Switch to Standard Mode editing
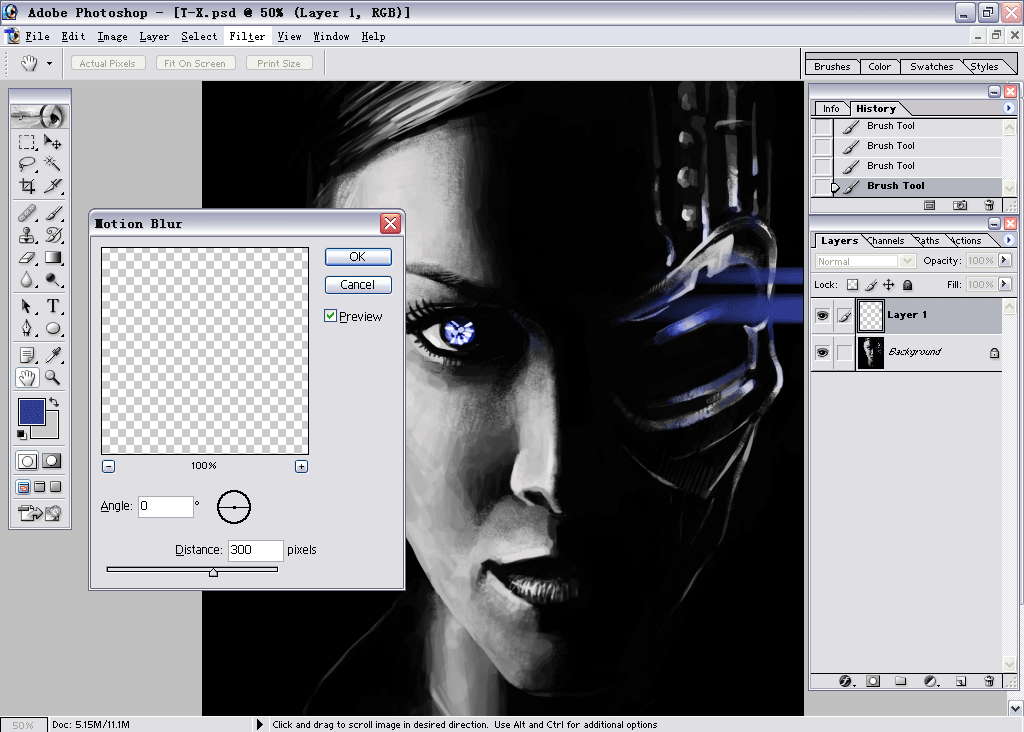1024x732 pixels. click(27, 461)
